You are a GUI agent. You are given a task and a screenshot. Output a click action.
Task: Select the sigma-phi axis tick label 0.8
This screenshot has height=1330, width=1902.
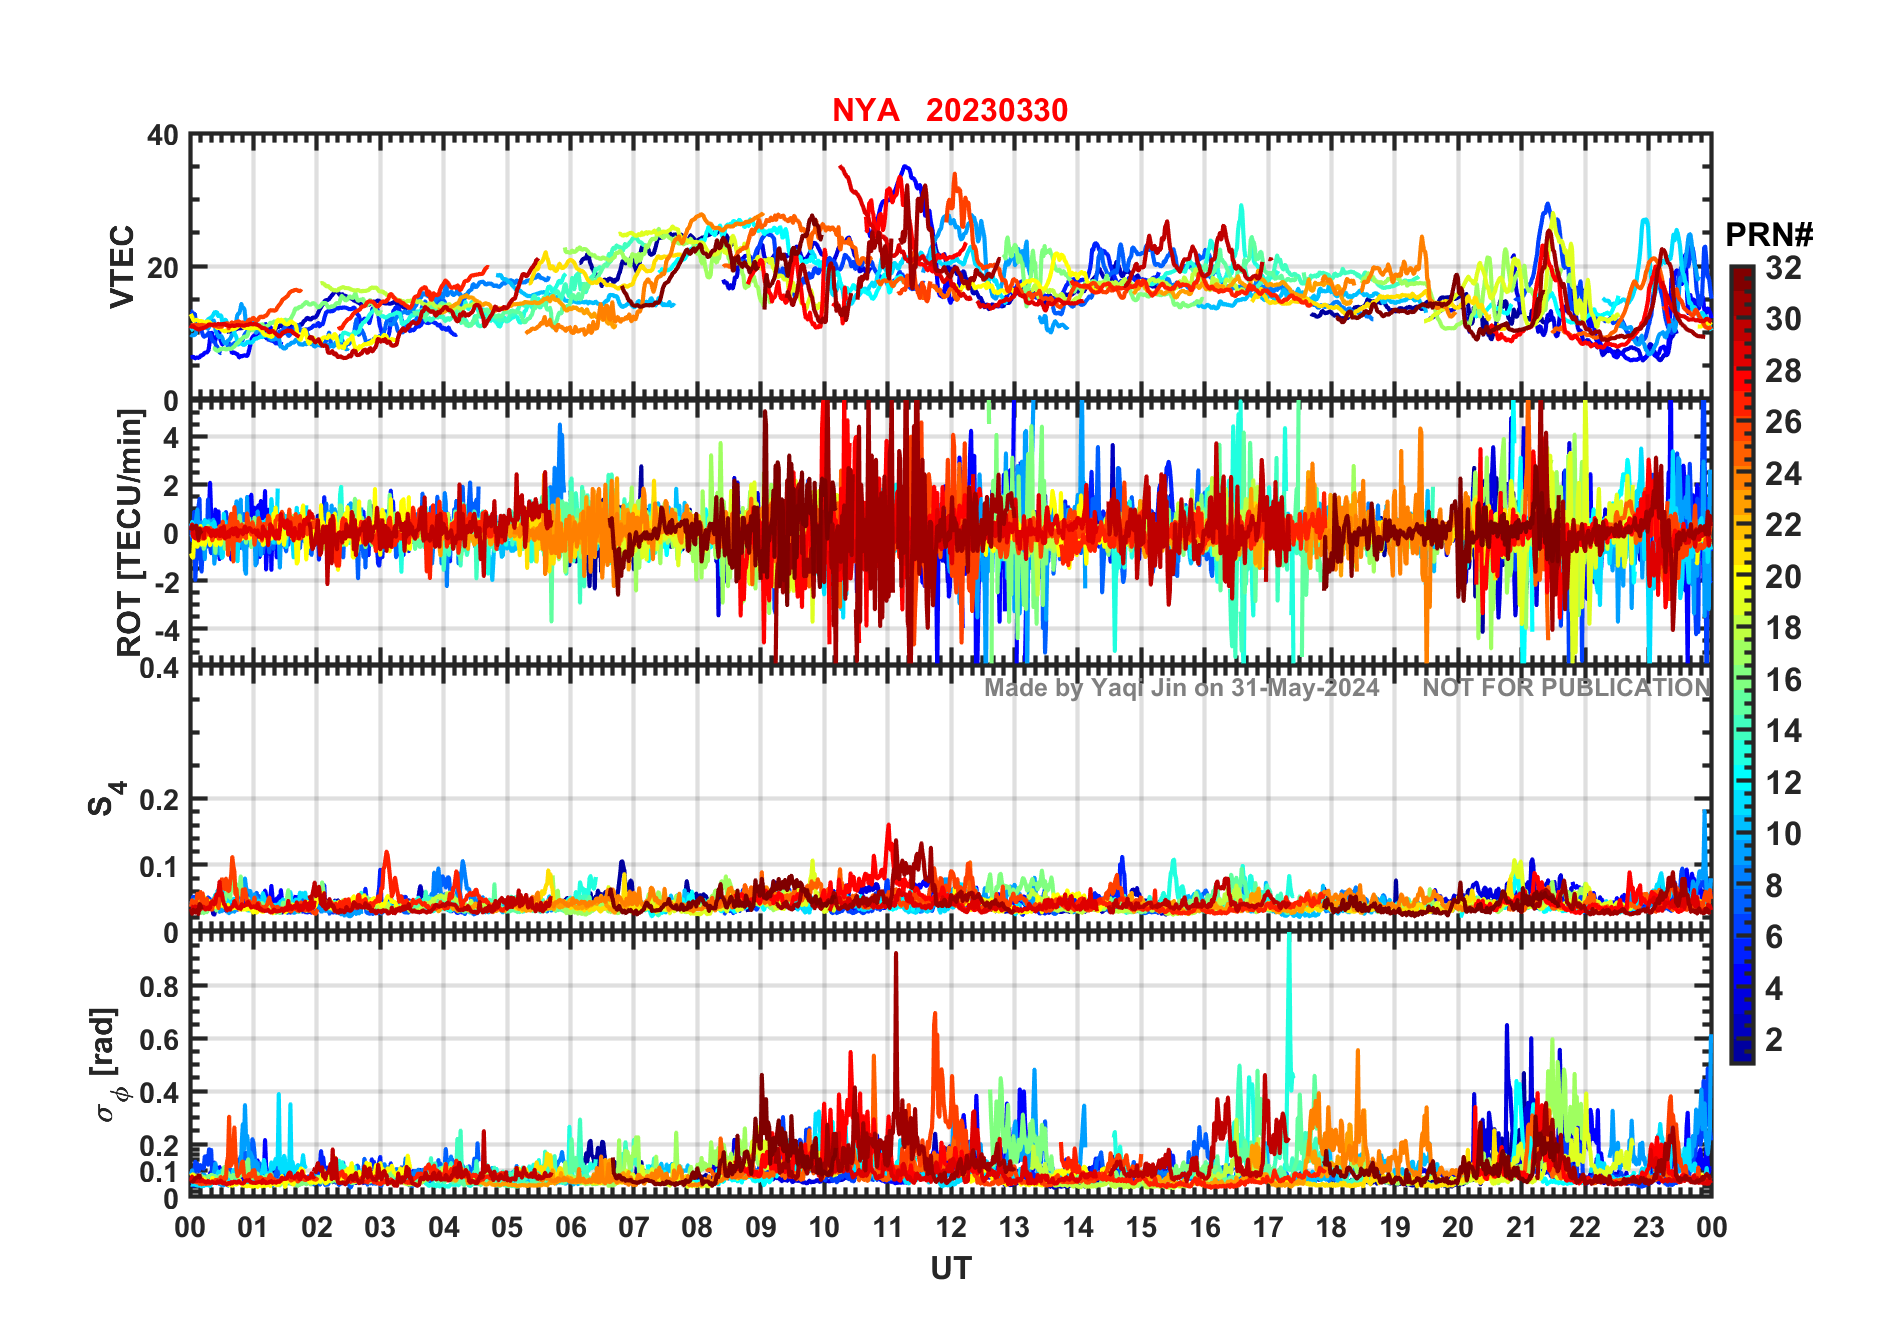click(159, 987)
